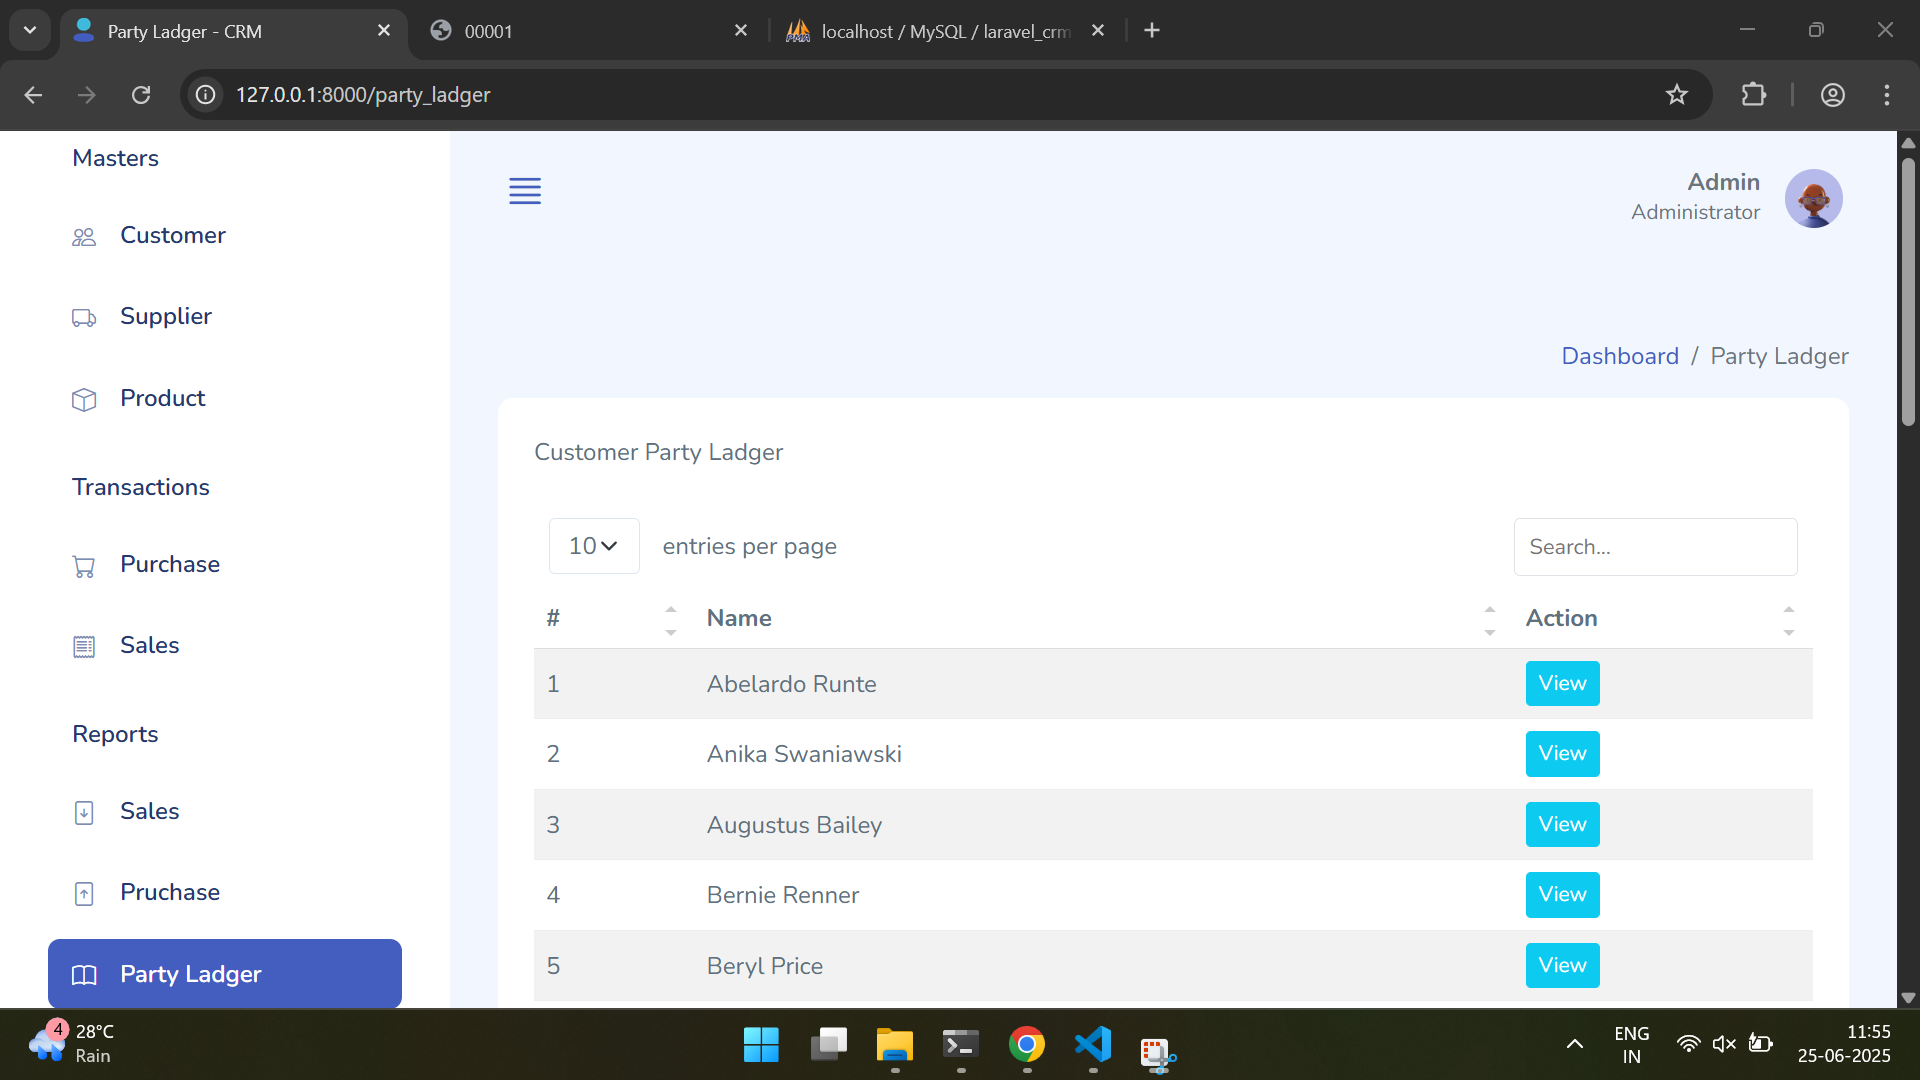Open Visual Studio Code from taskbar

[1093, 1045]
